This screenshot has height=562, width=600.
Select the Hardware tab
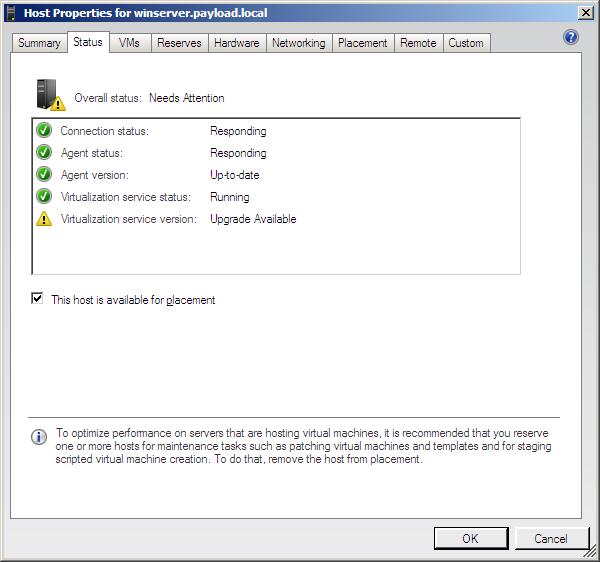[x=237, y=43]
